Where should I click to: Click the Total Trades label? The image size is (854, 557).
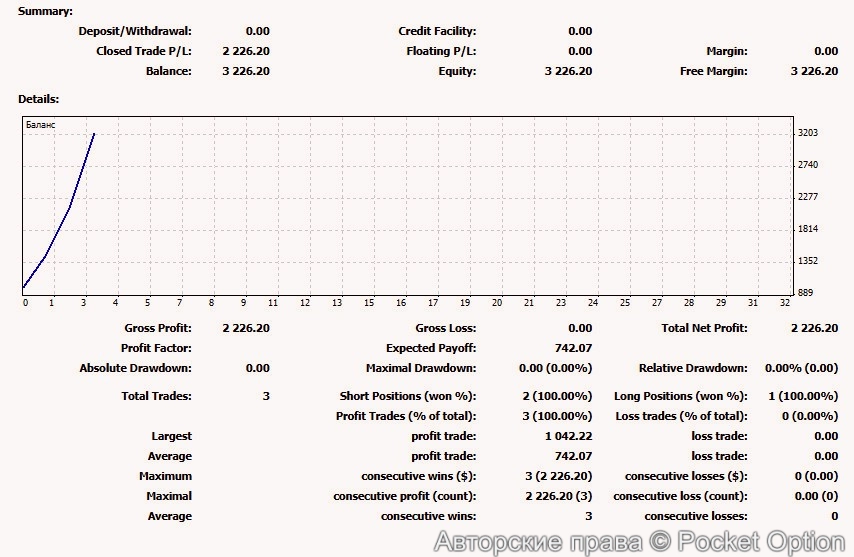pyautogui.click(x=156, y=396)
